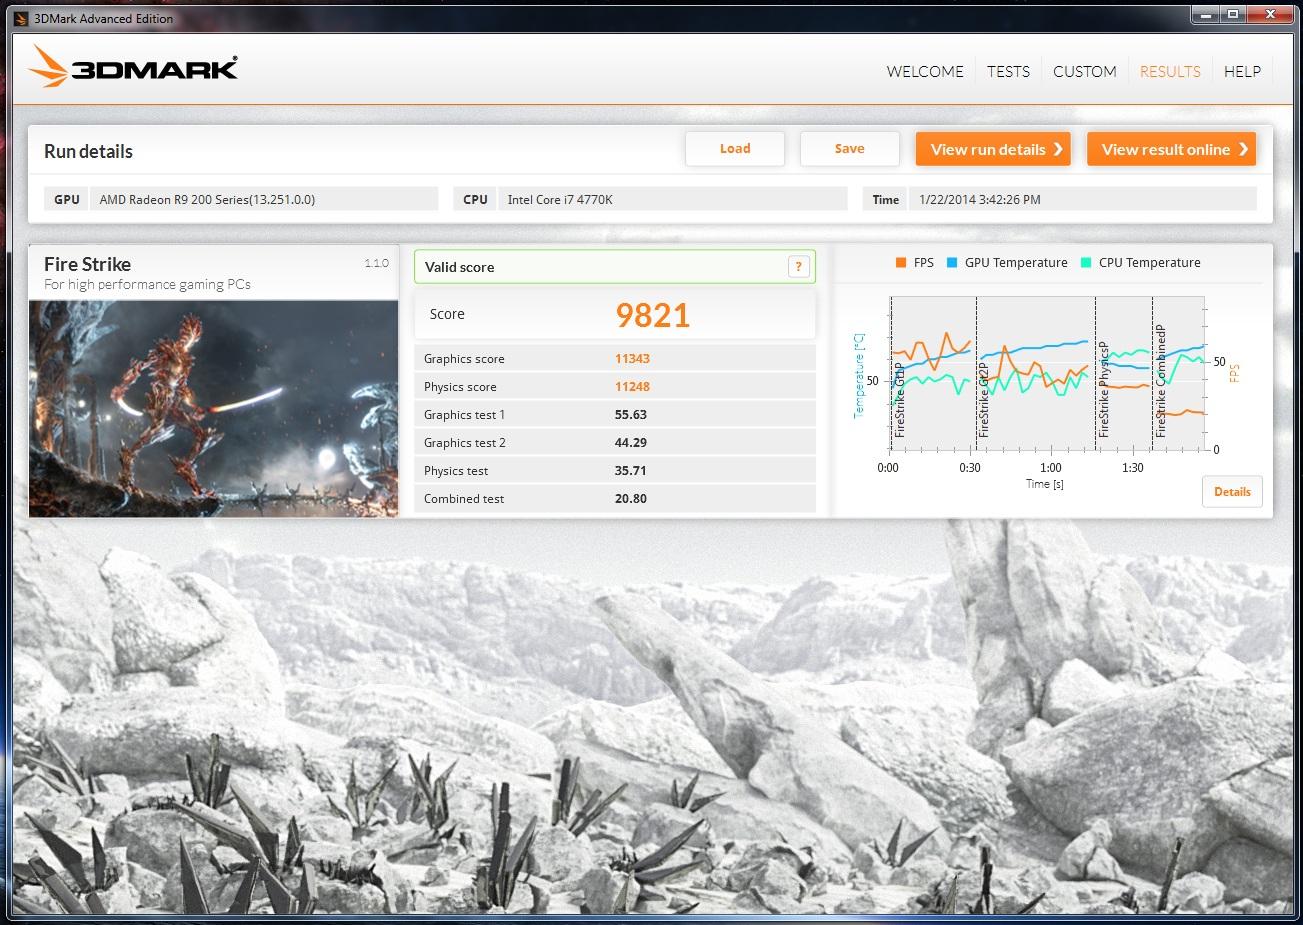Go to the WELCOME tab
The image size is (1303, 925).
click(925, 71)
